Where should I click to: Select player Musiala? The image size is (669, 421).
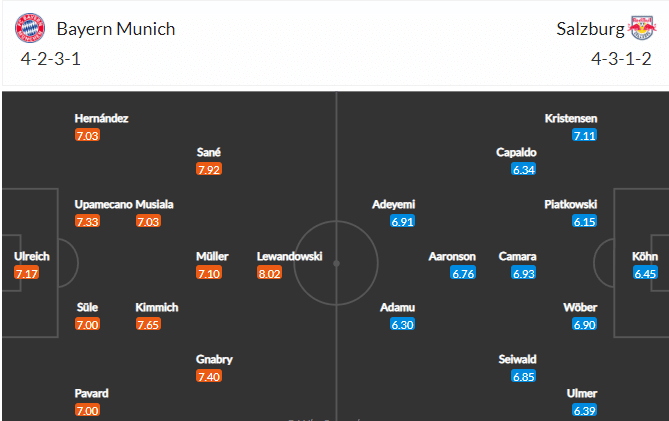coord(154,204)
